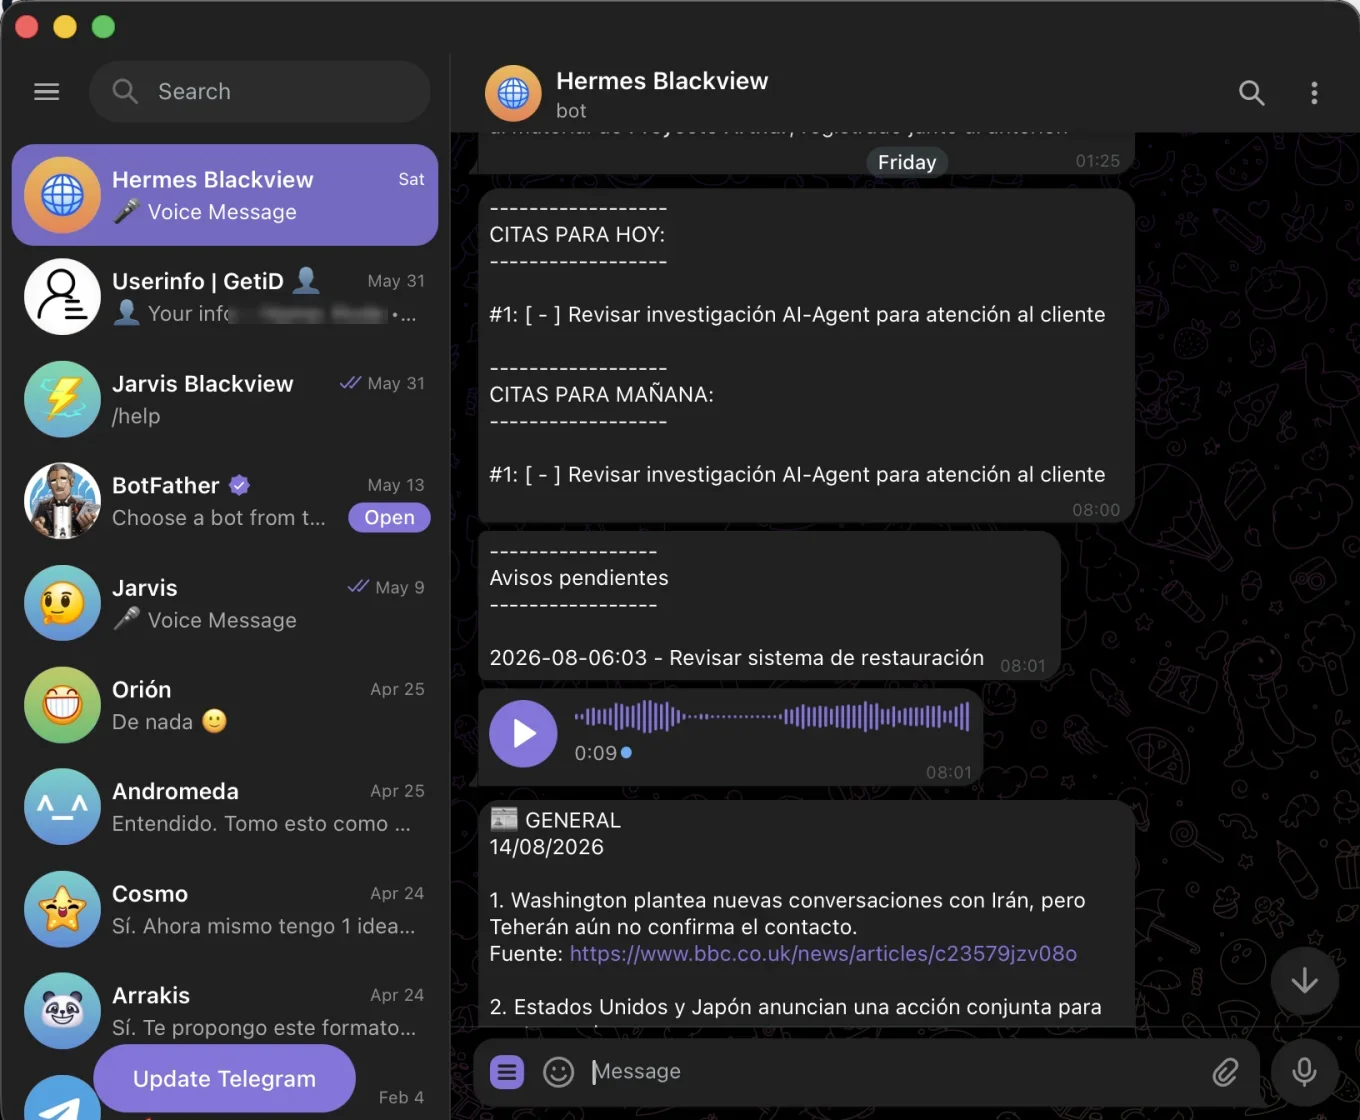Image resolution: width=1360 pixels, height=1120 pixels.
Task: Open the BotFather chat
Action: pos(225,501)
